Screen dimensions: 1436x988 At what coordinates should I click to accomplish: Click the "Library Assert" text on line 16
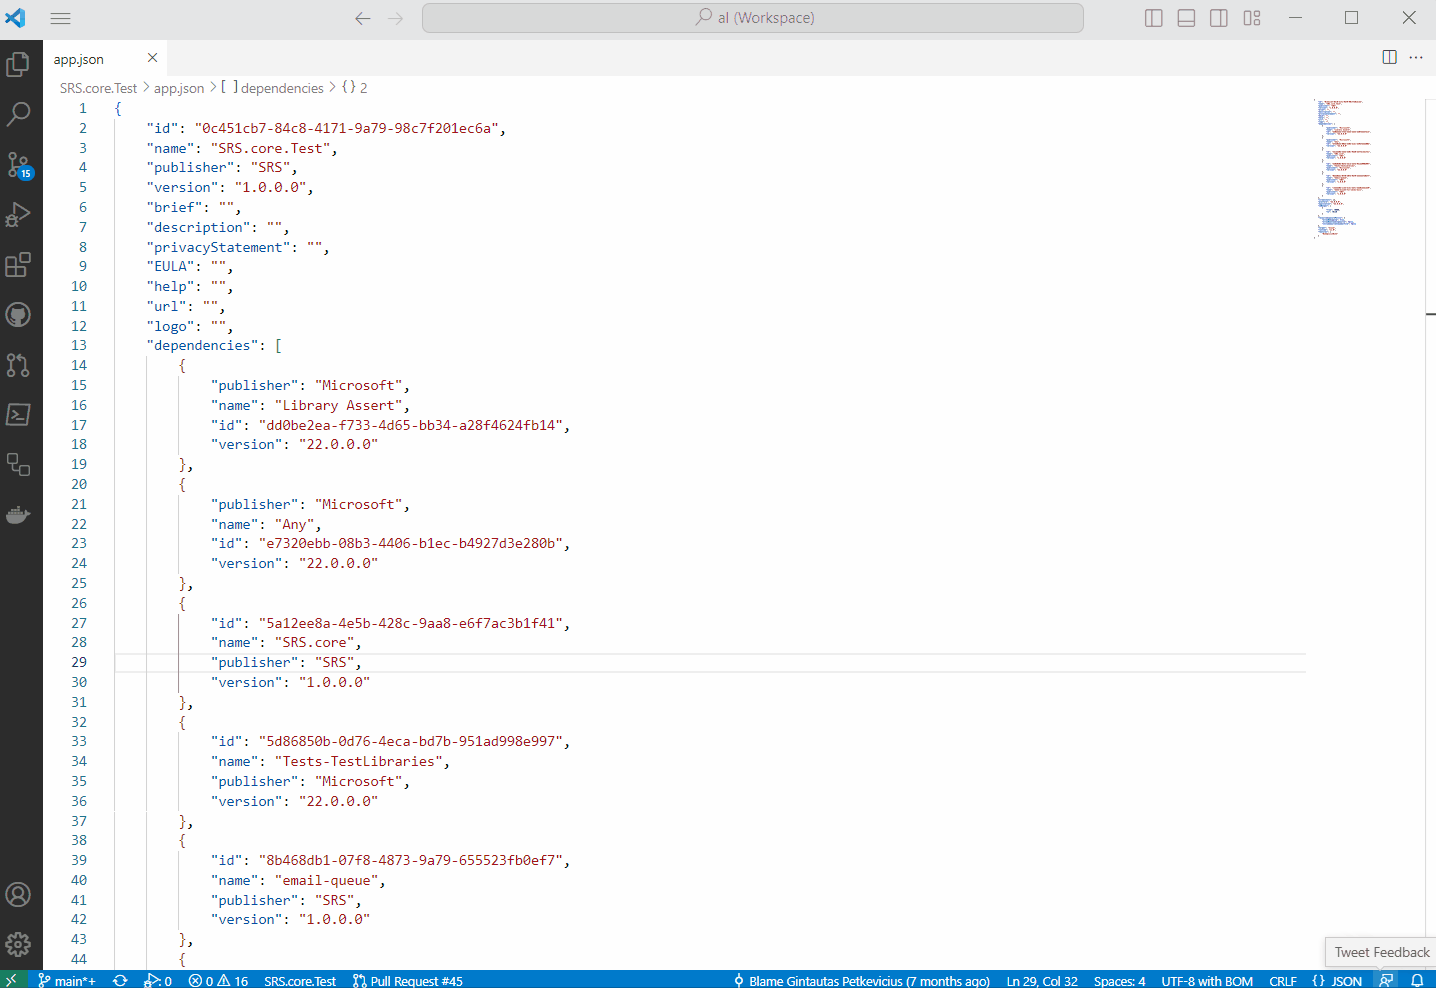tap(338, 405)
